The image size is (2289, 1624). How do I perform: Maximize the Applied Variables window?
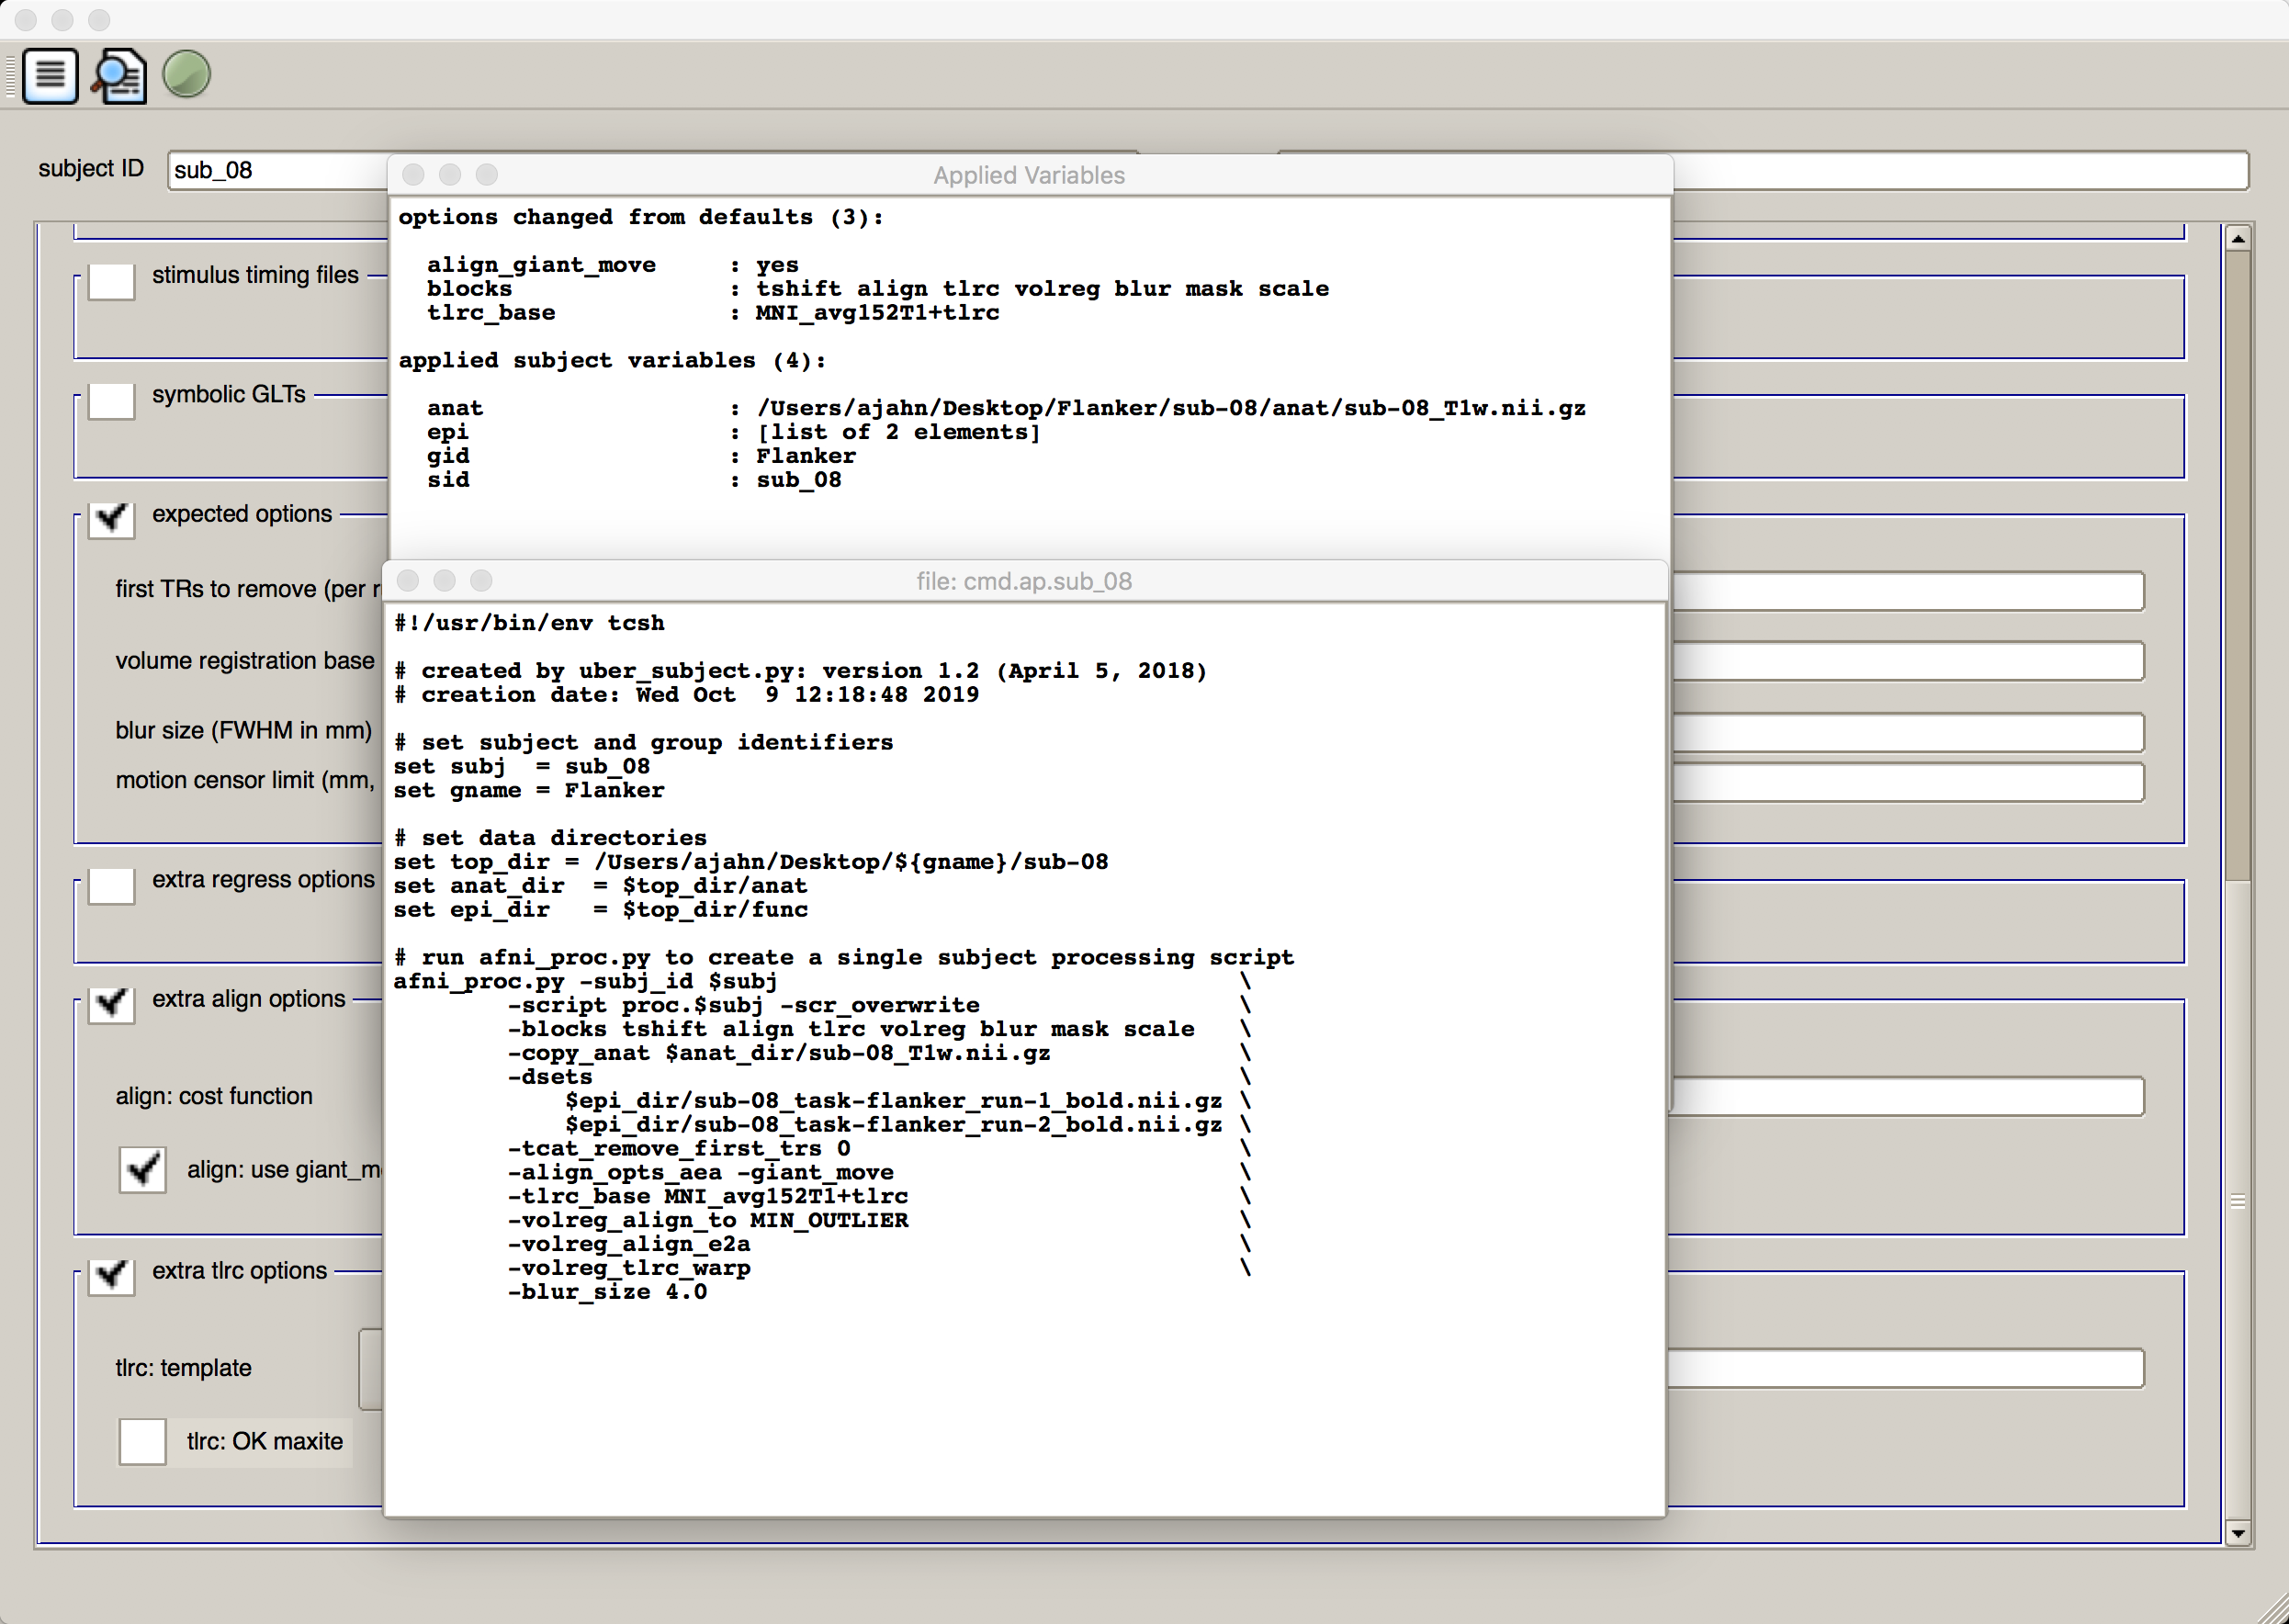click(x=487, y=175)
